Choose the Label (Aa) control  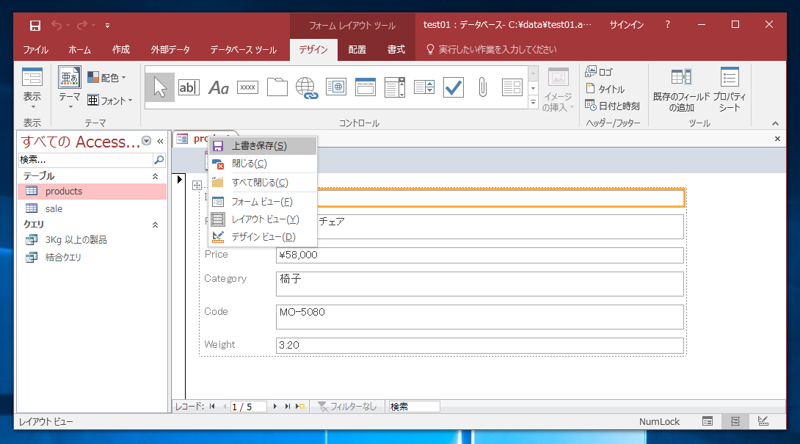coord(218,88)
